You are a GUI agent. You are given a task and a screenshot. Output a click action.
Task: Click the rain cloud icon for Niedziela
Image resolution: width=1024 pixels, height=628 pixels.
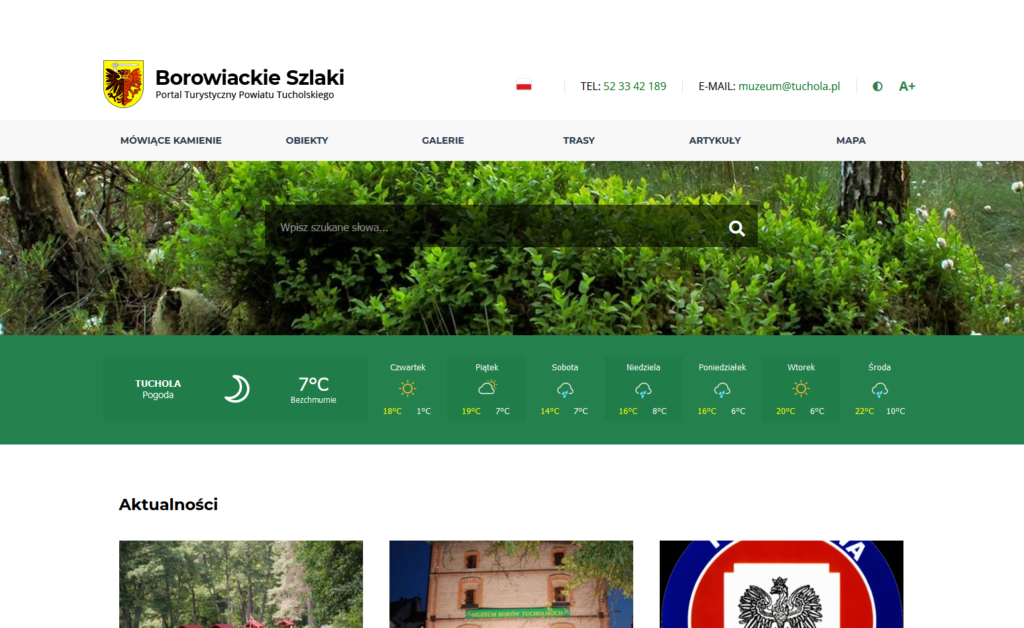click(x=643, y=390)
